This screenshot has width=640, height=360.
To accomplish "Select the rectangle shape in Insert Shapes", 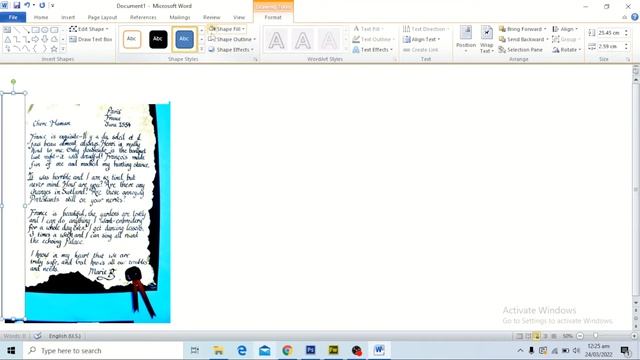I will 36,30.
